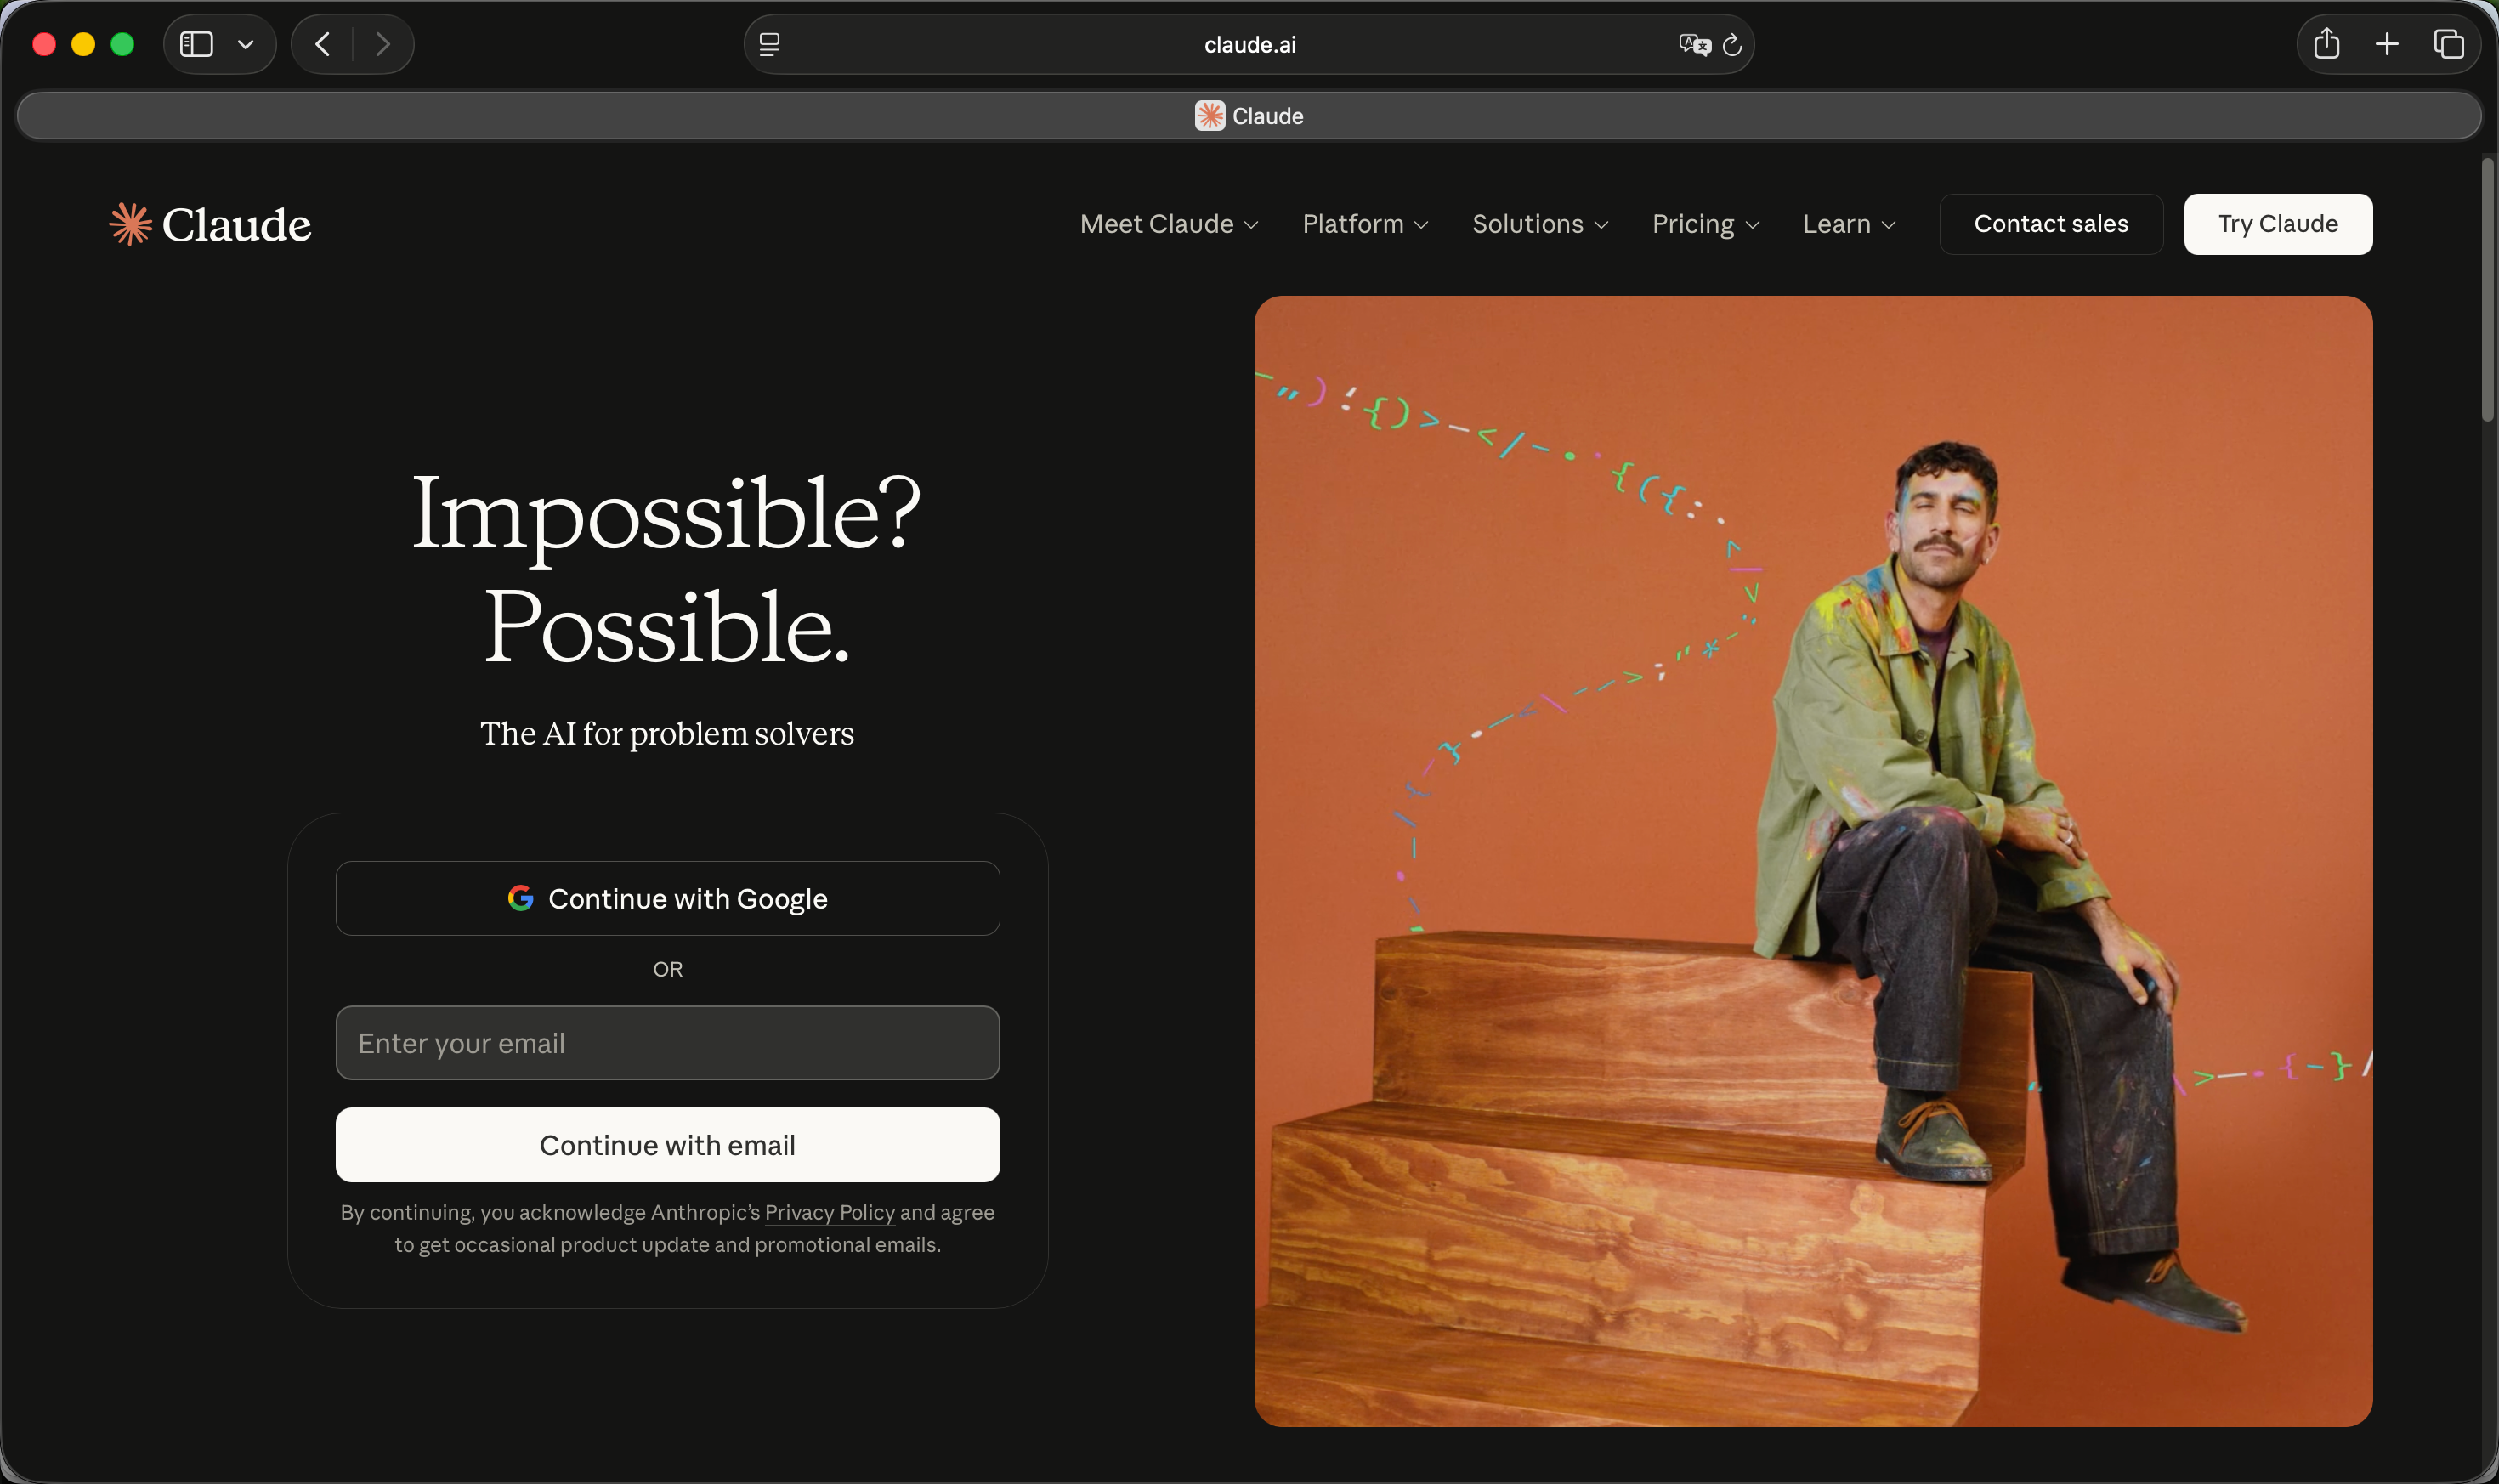Show tab overview icon
Image resolution: width=2499 pixels, height=1484 pixels.
2448,44
